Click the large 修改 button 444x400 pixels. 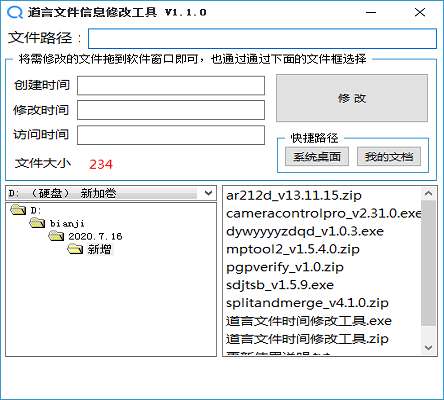click(x=352, y=98)
